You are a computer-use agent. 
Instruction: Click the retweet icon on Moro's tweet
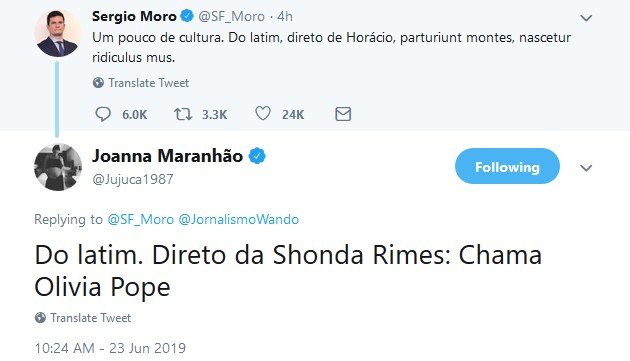click(183, 114)
